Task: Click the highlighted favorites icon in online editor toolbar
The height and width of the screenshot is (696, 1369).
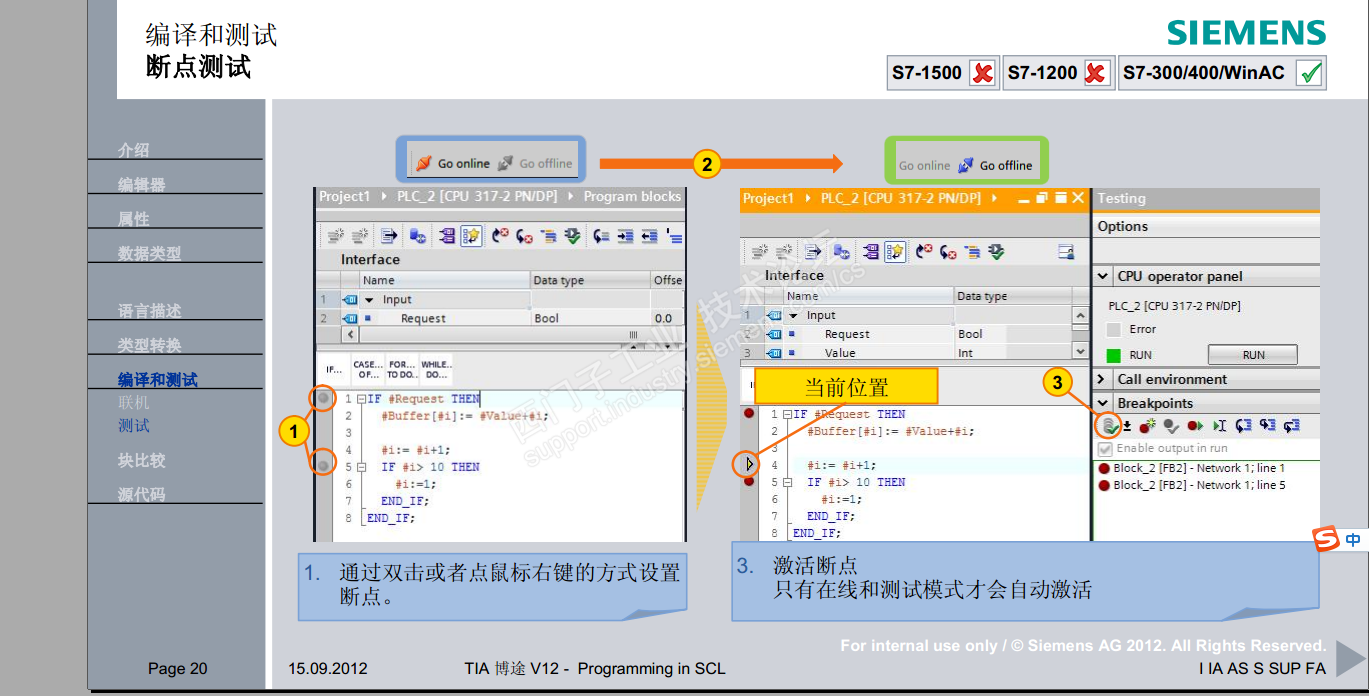Action: coord(896,252)
